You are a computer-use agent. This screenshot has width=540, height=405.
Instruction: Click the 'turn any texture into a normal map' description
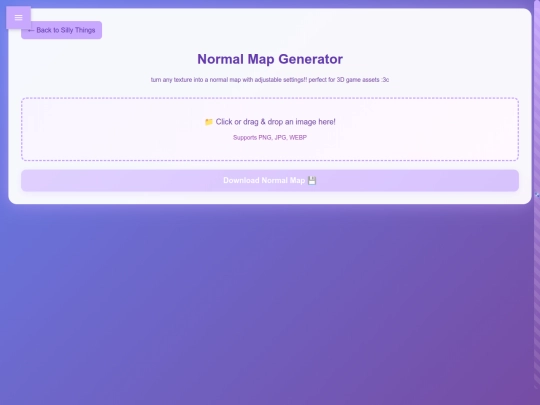[x=270, y=80]
